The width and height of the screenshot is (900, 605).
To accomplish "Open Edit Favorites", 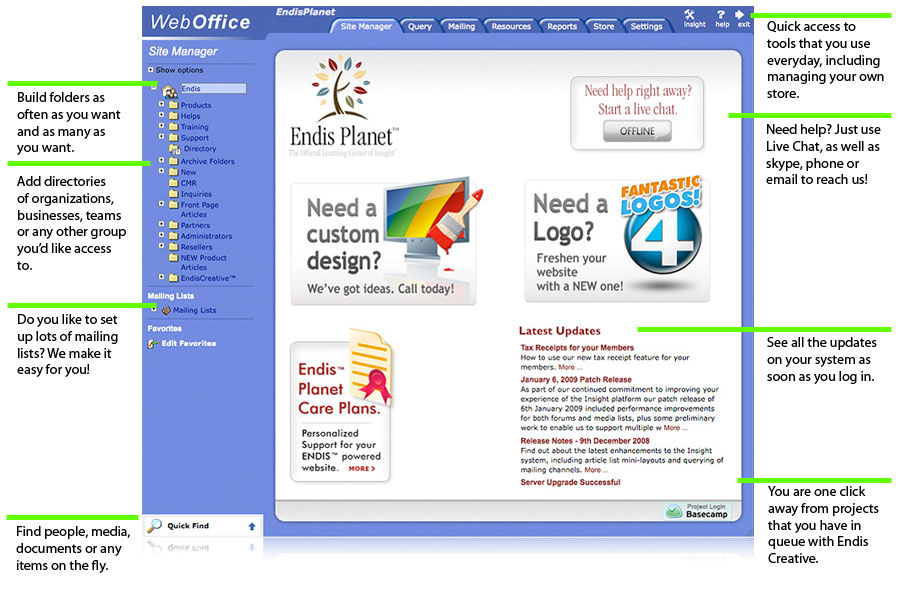I will [x=188, y=343].
